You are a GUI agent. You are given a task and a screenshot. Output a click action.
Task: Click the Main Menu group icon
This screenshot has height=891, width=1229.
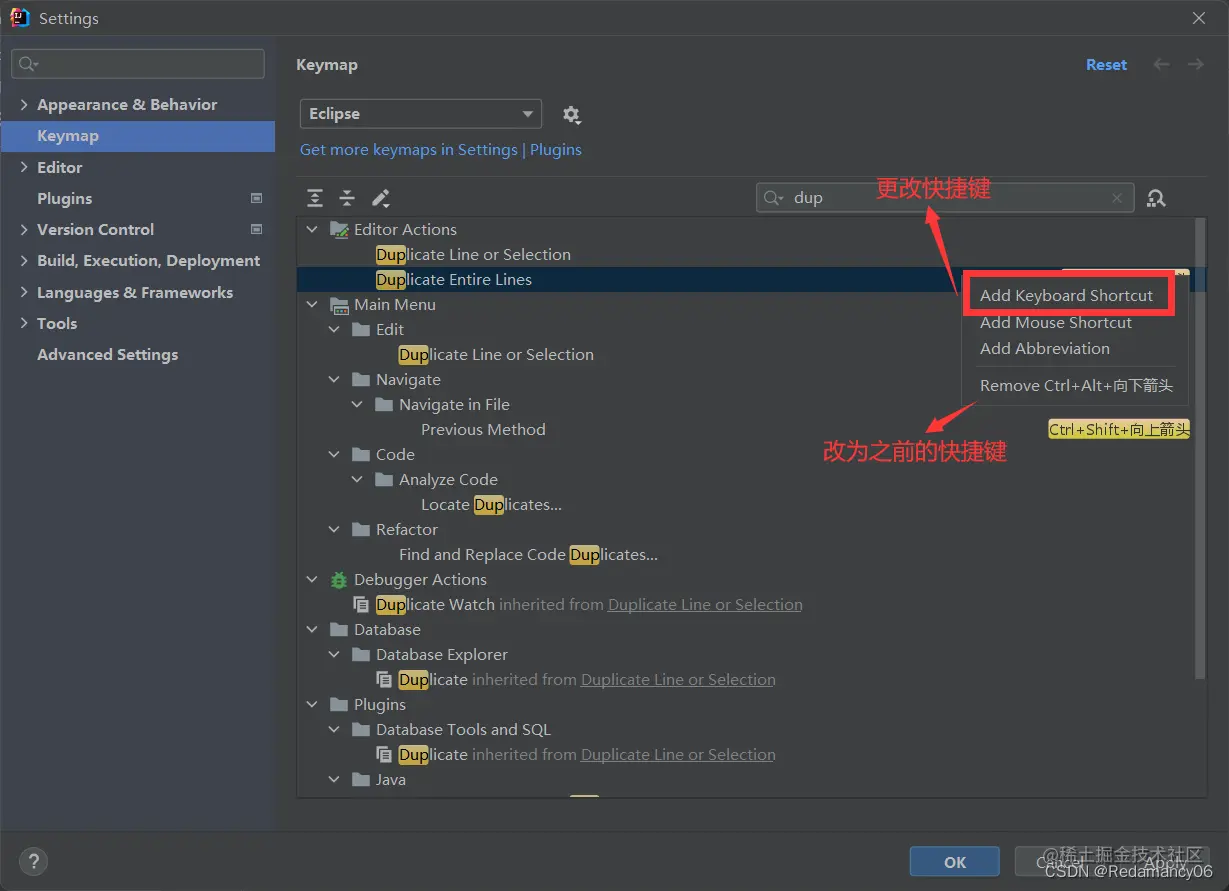[339, 304]
